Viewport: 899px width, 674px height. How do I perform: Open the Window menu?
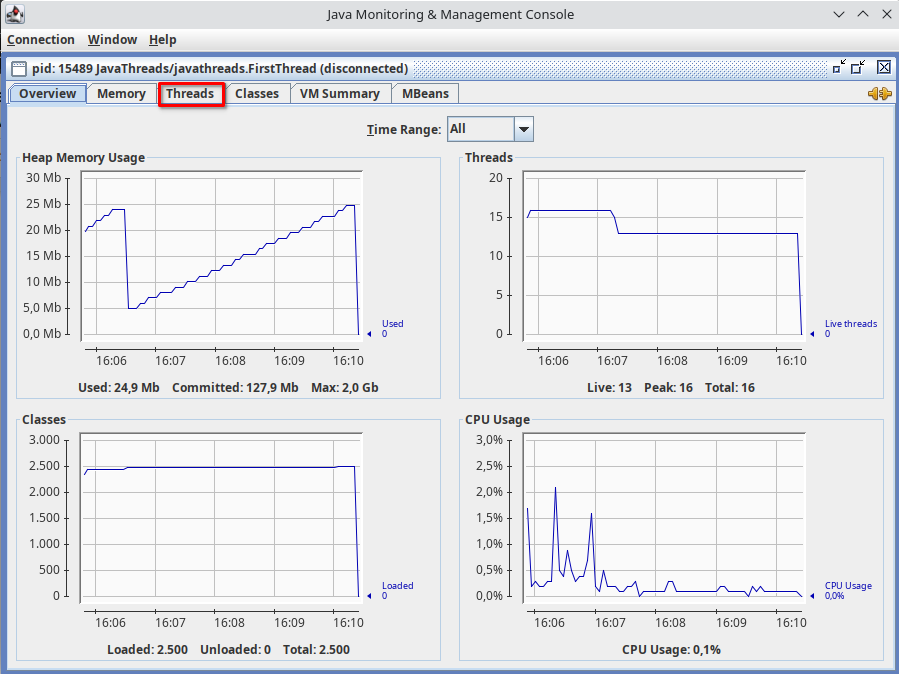(x=112, y=40)
